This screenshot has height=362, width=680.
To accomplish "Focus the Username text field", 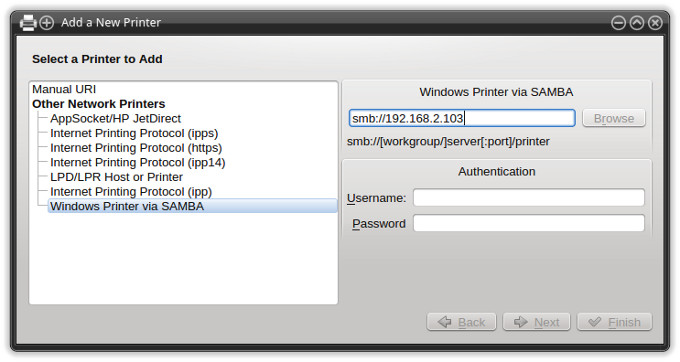I will click(x=529, y=198).
